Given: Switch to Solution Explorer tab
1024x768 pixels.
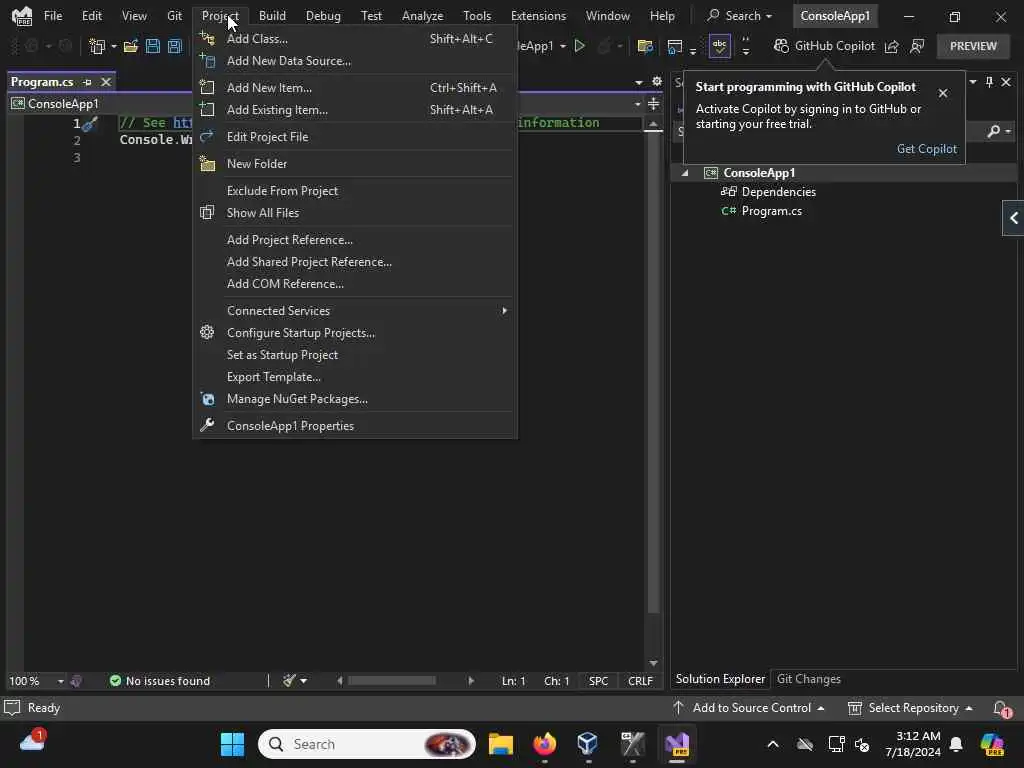Looking at the screenshot, I should coord(720,679).
